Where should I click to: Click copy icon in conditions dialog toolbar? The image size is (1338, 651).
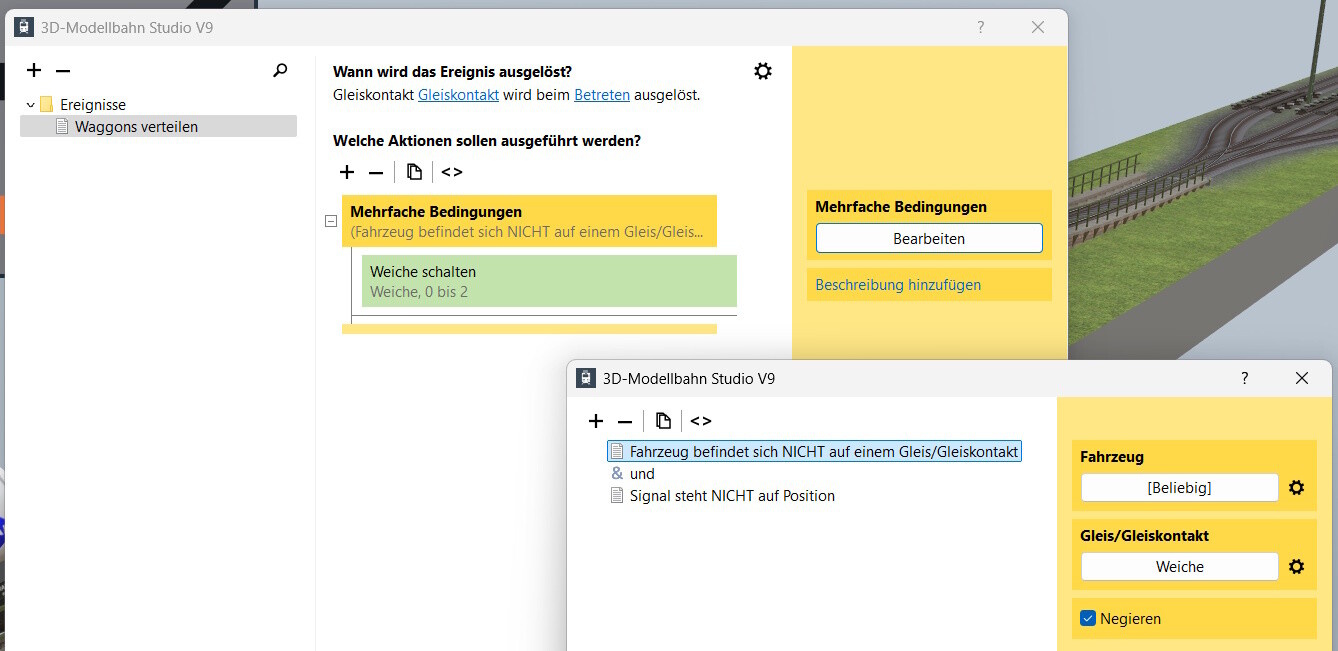point(663,421)
